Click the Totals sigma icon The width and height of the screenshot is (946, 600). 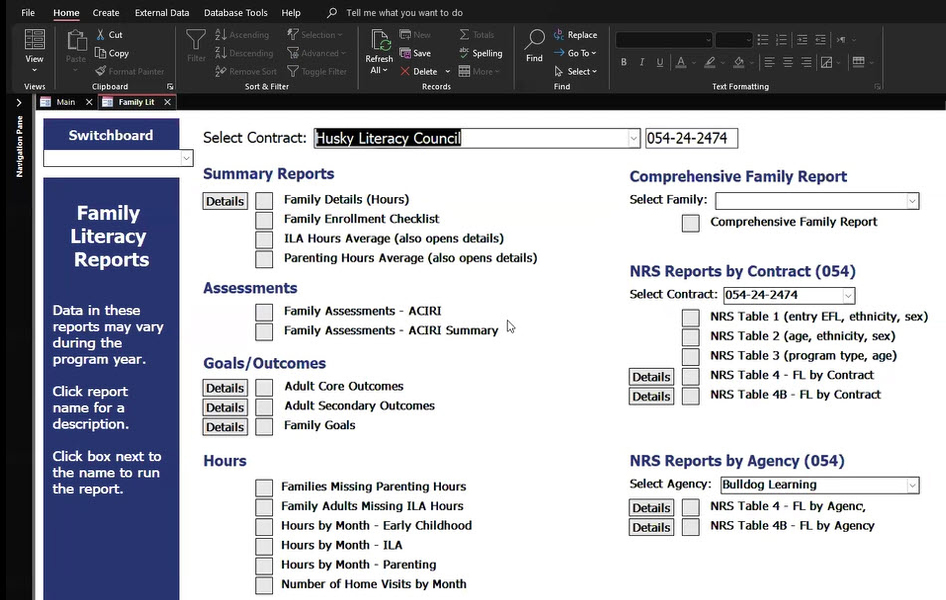pos(464,35)
